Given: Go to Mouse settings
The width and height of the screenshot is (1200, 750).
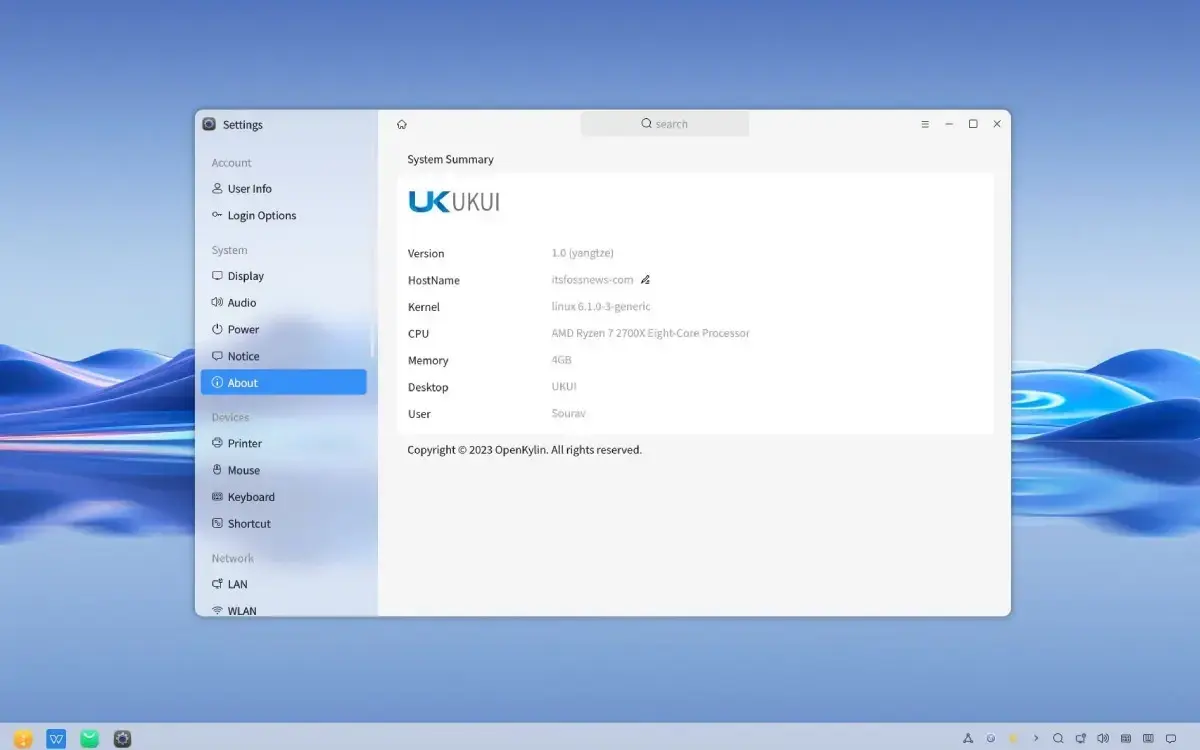Looking at the screenshot, I should (283, 471).
